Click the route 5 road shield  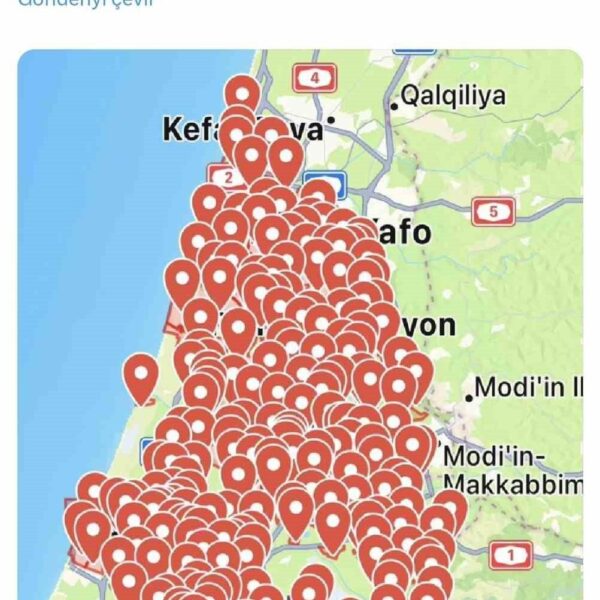(493, 212)
